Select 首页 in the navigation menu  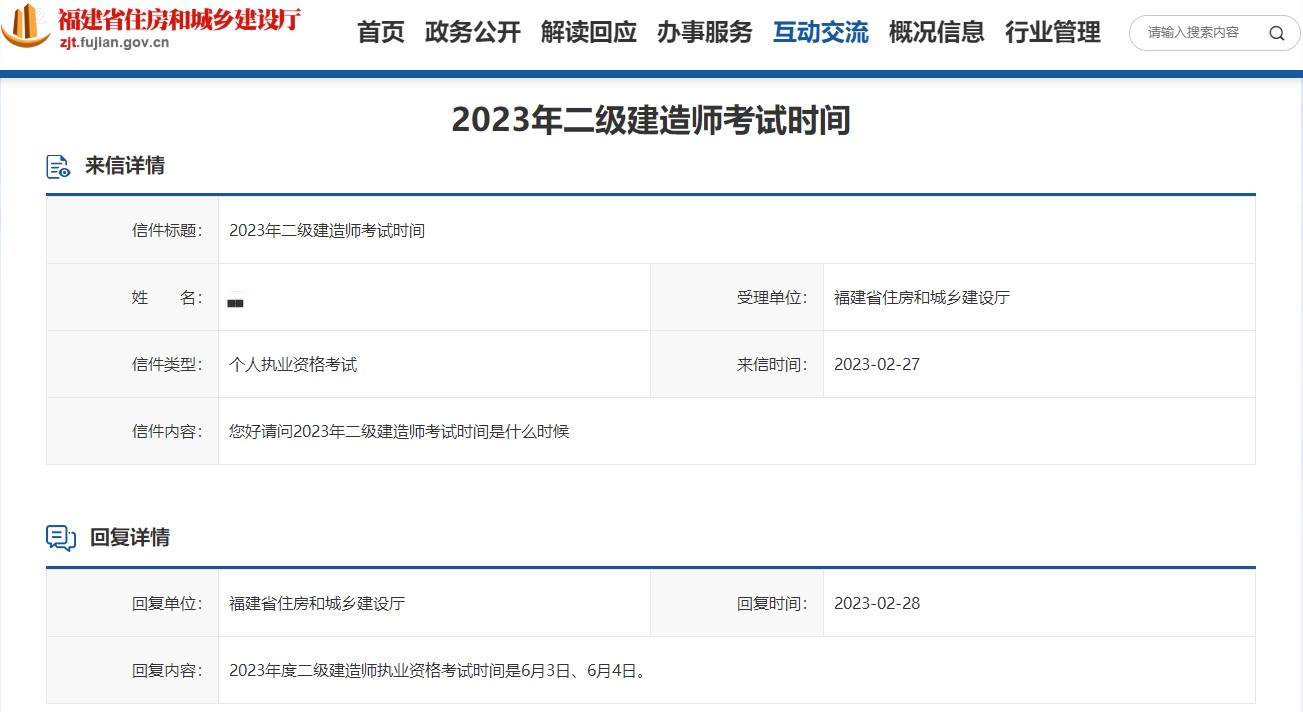point(380,33)
